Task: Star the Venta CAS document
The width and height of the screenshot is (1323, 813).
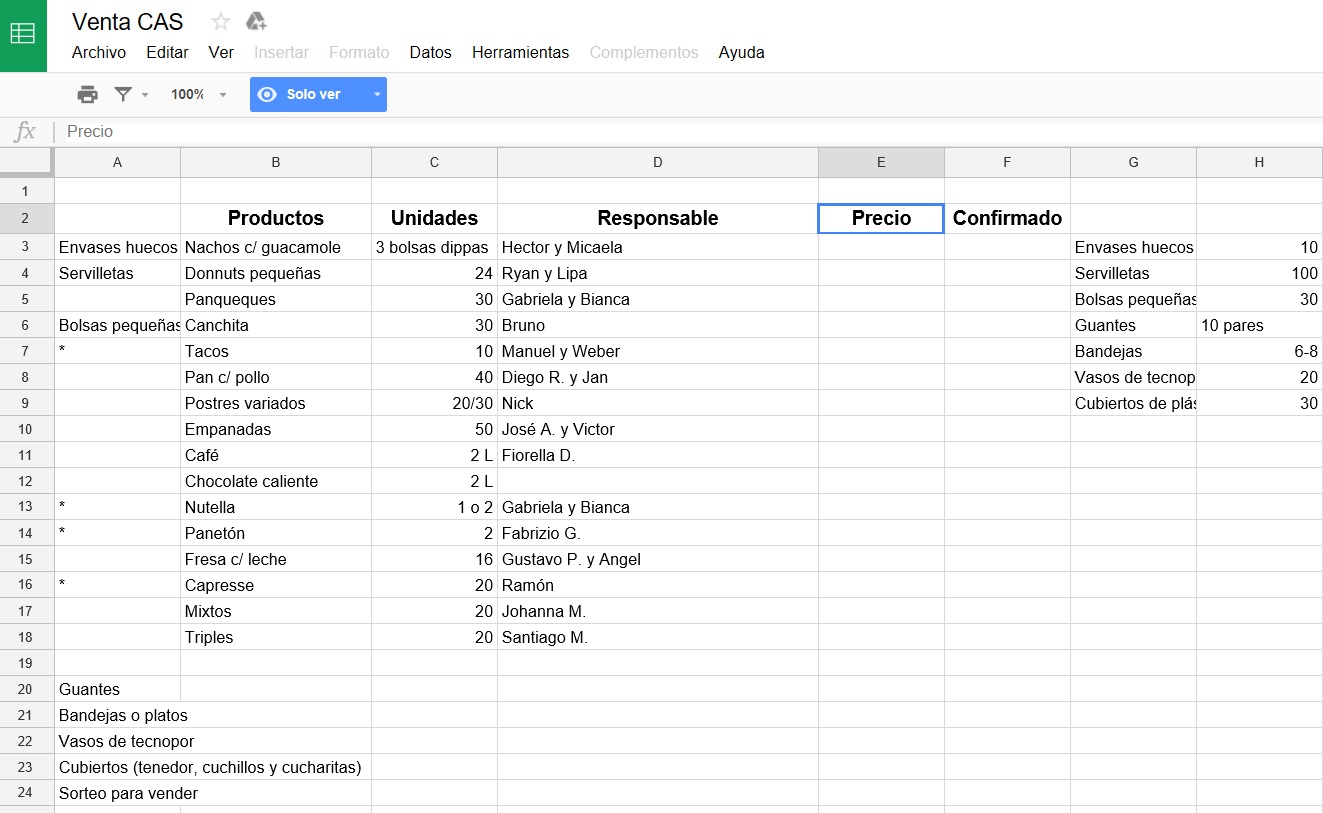Action: click(x=221, y=22)
